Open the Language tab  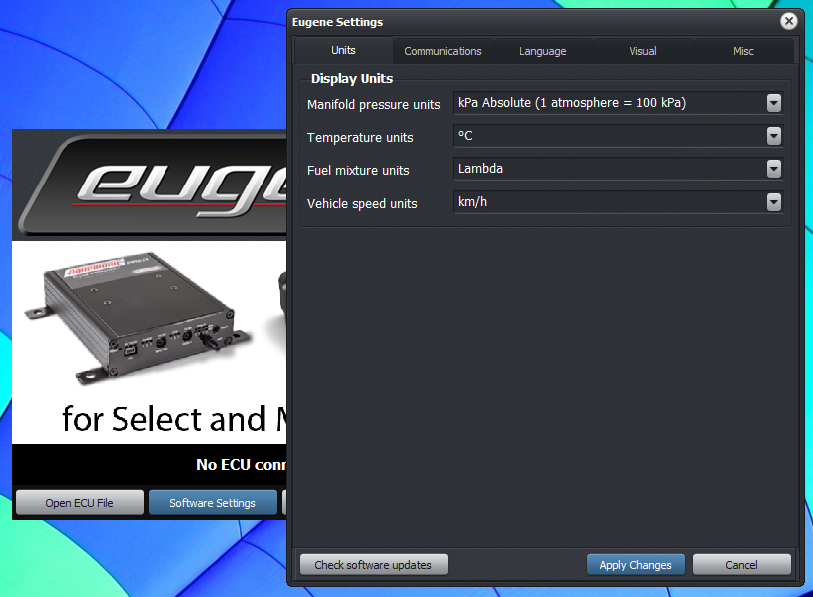[542, 51]
